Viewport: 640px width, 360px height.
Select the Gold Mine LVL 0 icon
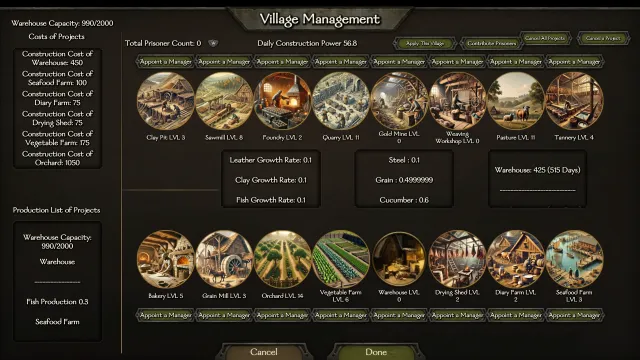[399, 101]
